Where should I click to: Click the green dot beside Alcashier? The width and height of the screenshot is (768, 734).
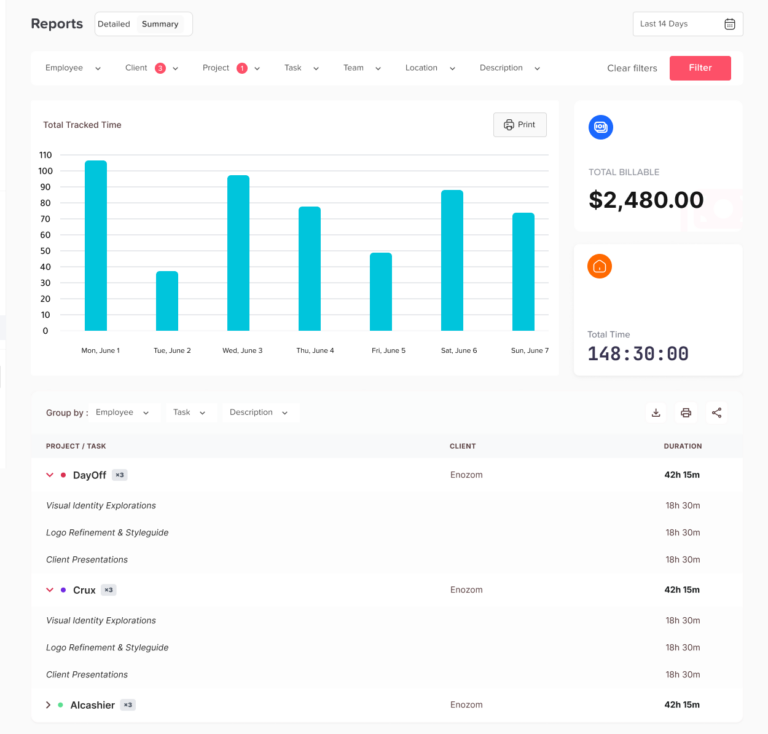60,705
